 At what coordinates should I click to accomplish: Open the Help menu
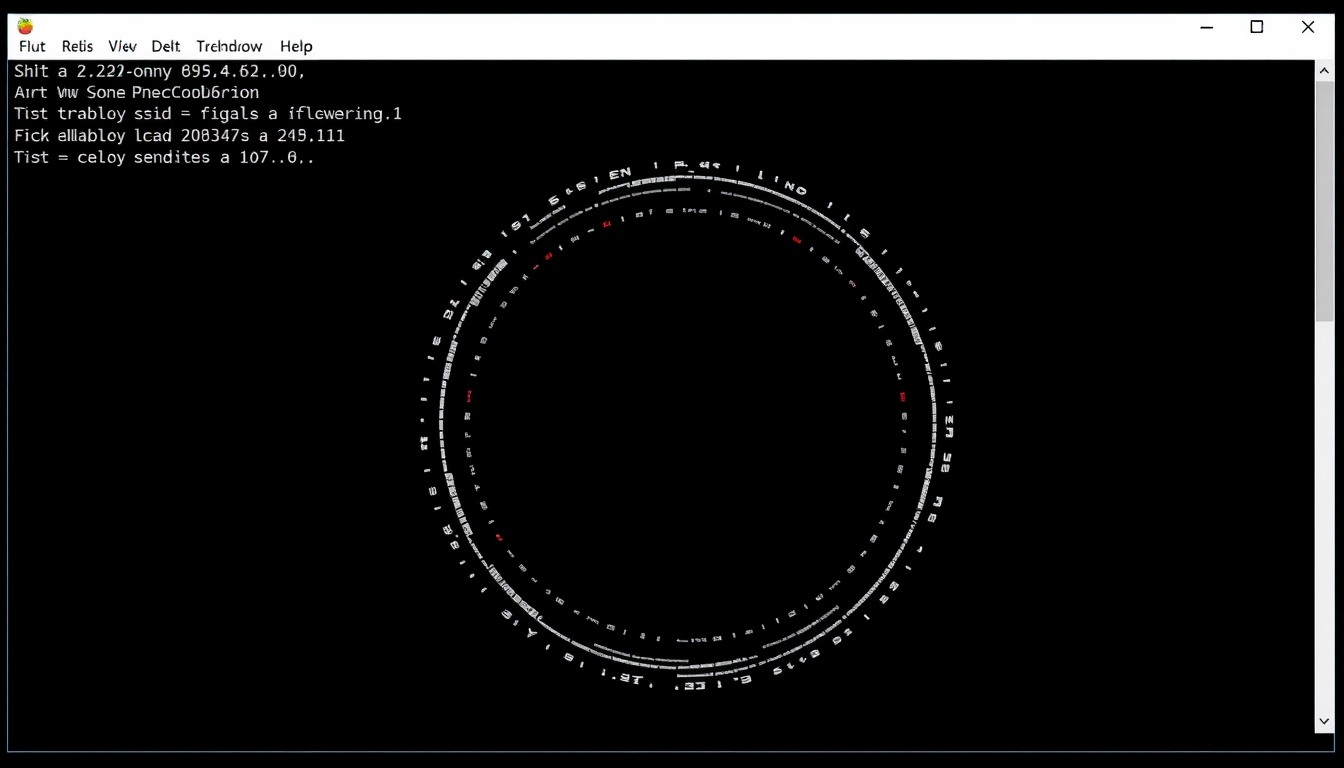[296, 46]
